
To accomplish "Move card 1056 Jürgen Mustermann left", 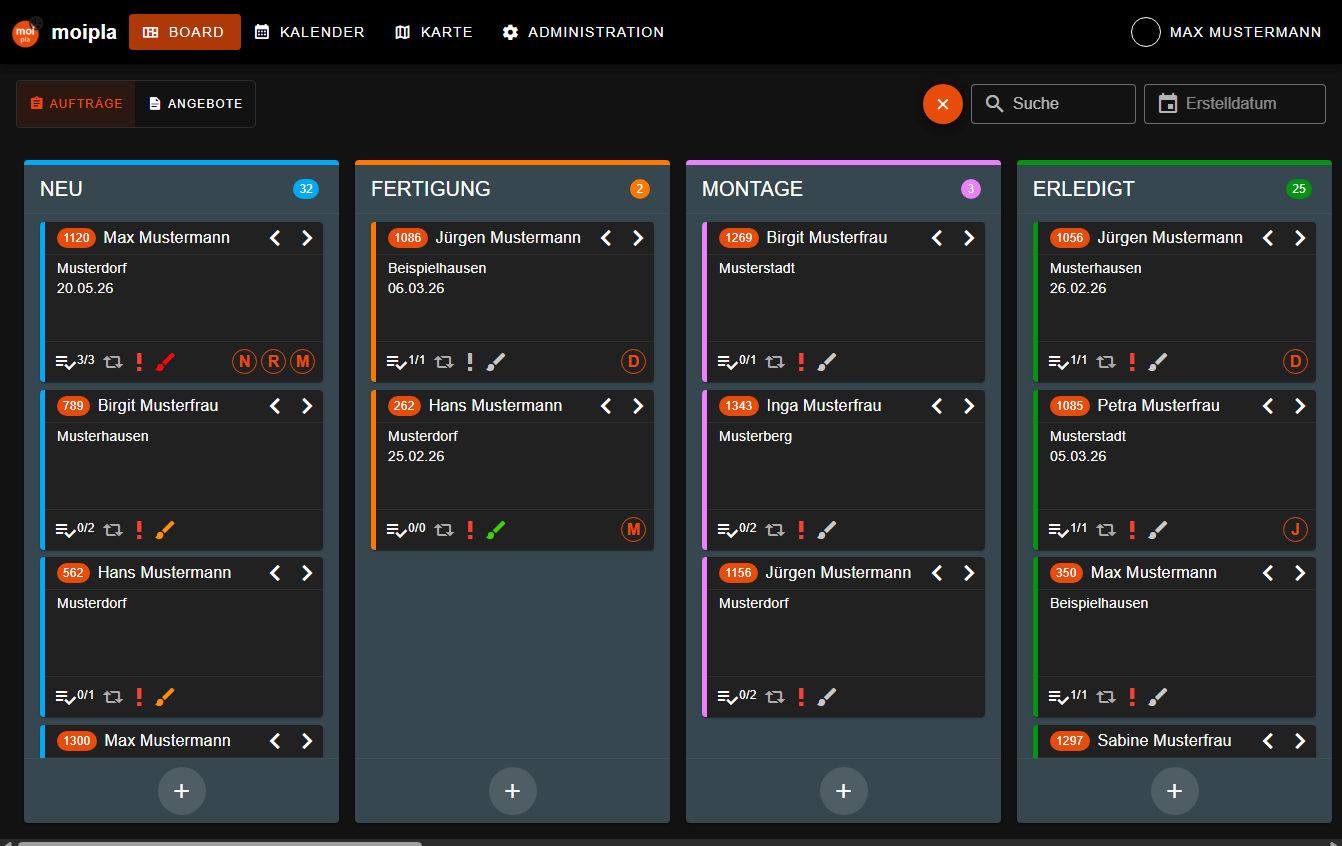I will click(x=1268, y=238).
